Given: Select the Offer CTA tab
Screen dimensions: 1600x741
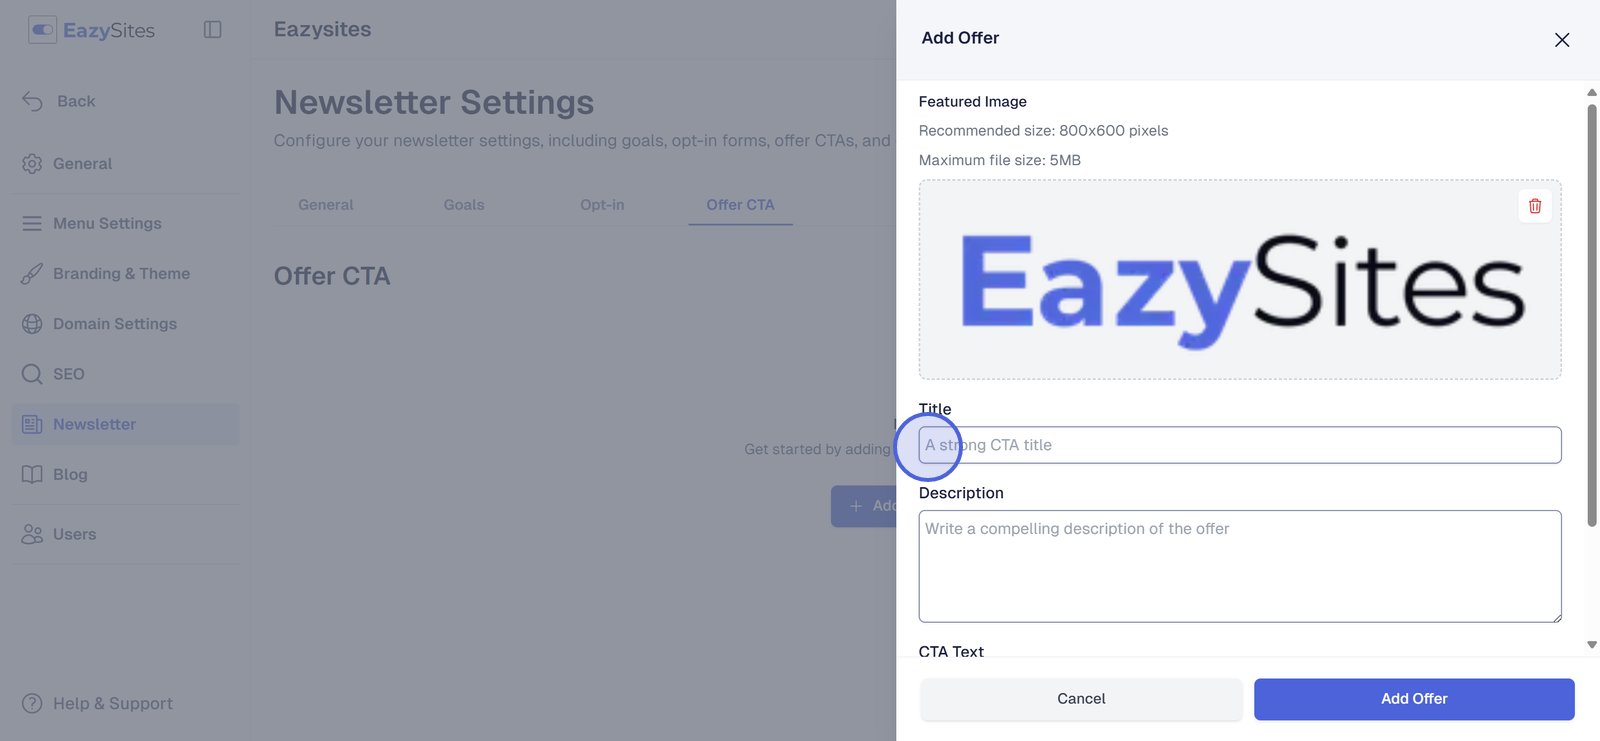Looking at the screenshot, I should [x=740, y=205].
